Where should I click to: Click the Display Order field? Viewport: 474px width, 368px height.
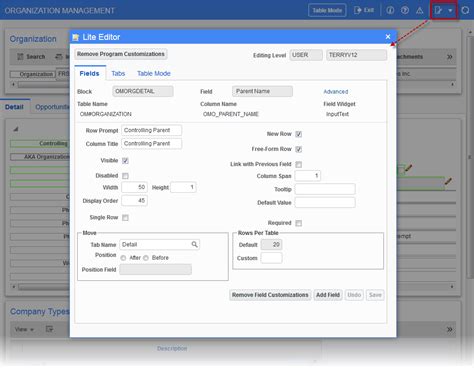134,201
